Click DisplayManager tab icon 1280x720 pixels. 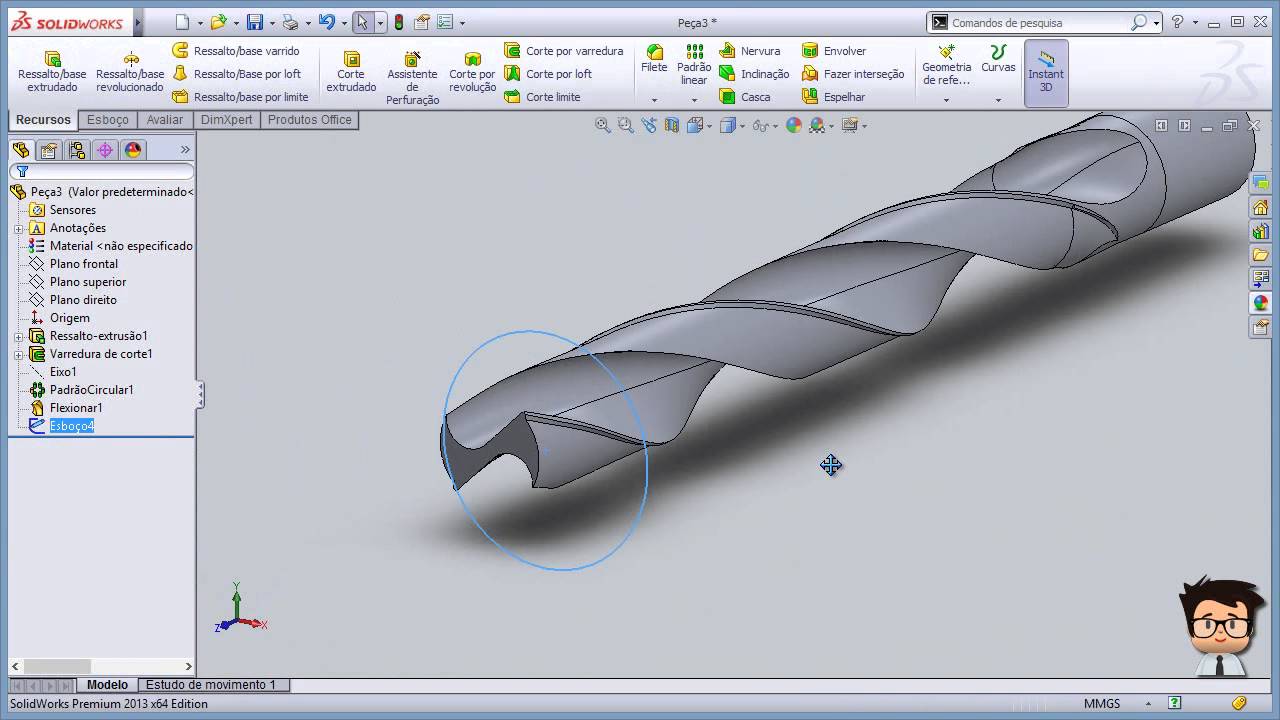point(133,150)
